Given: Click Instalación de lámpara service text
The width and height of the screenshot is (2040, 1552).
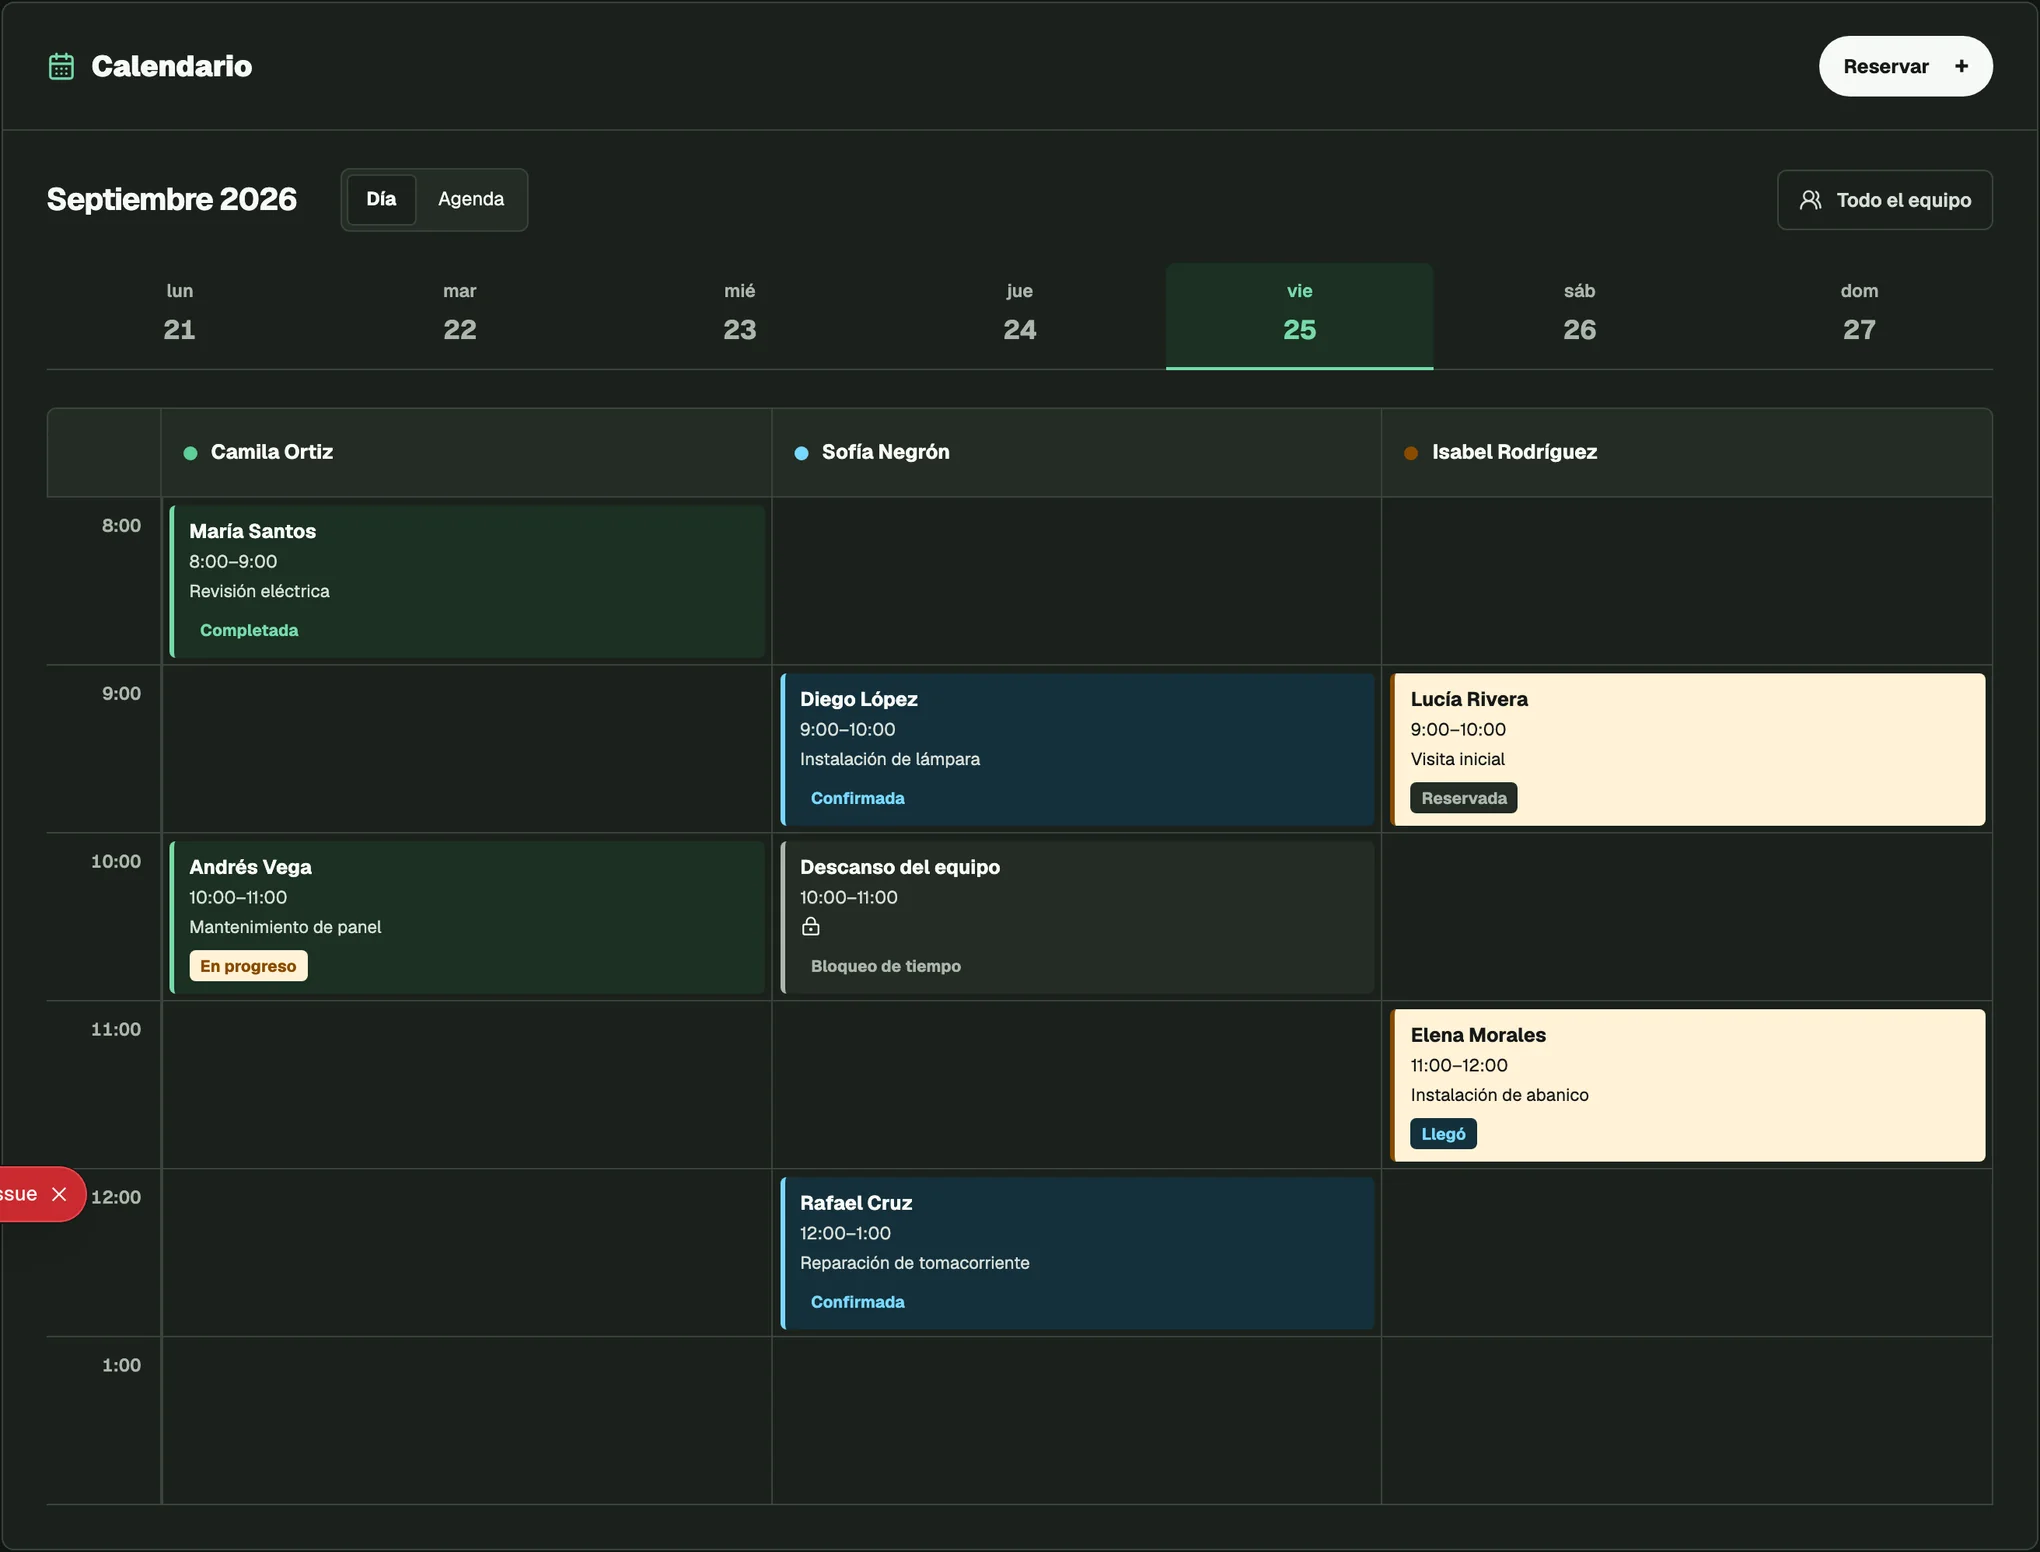Looking at the screenshot, I should pyautogui.click(x=890, y=759).
